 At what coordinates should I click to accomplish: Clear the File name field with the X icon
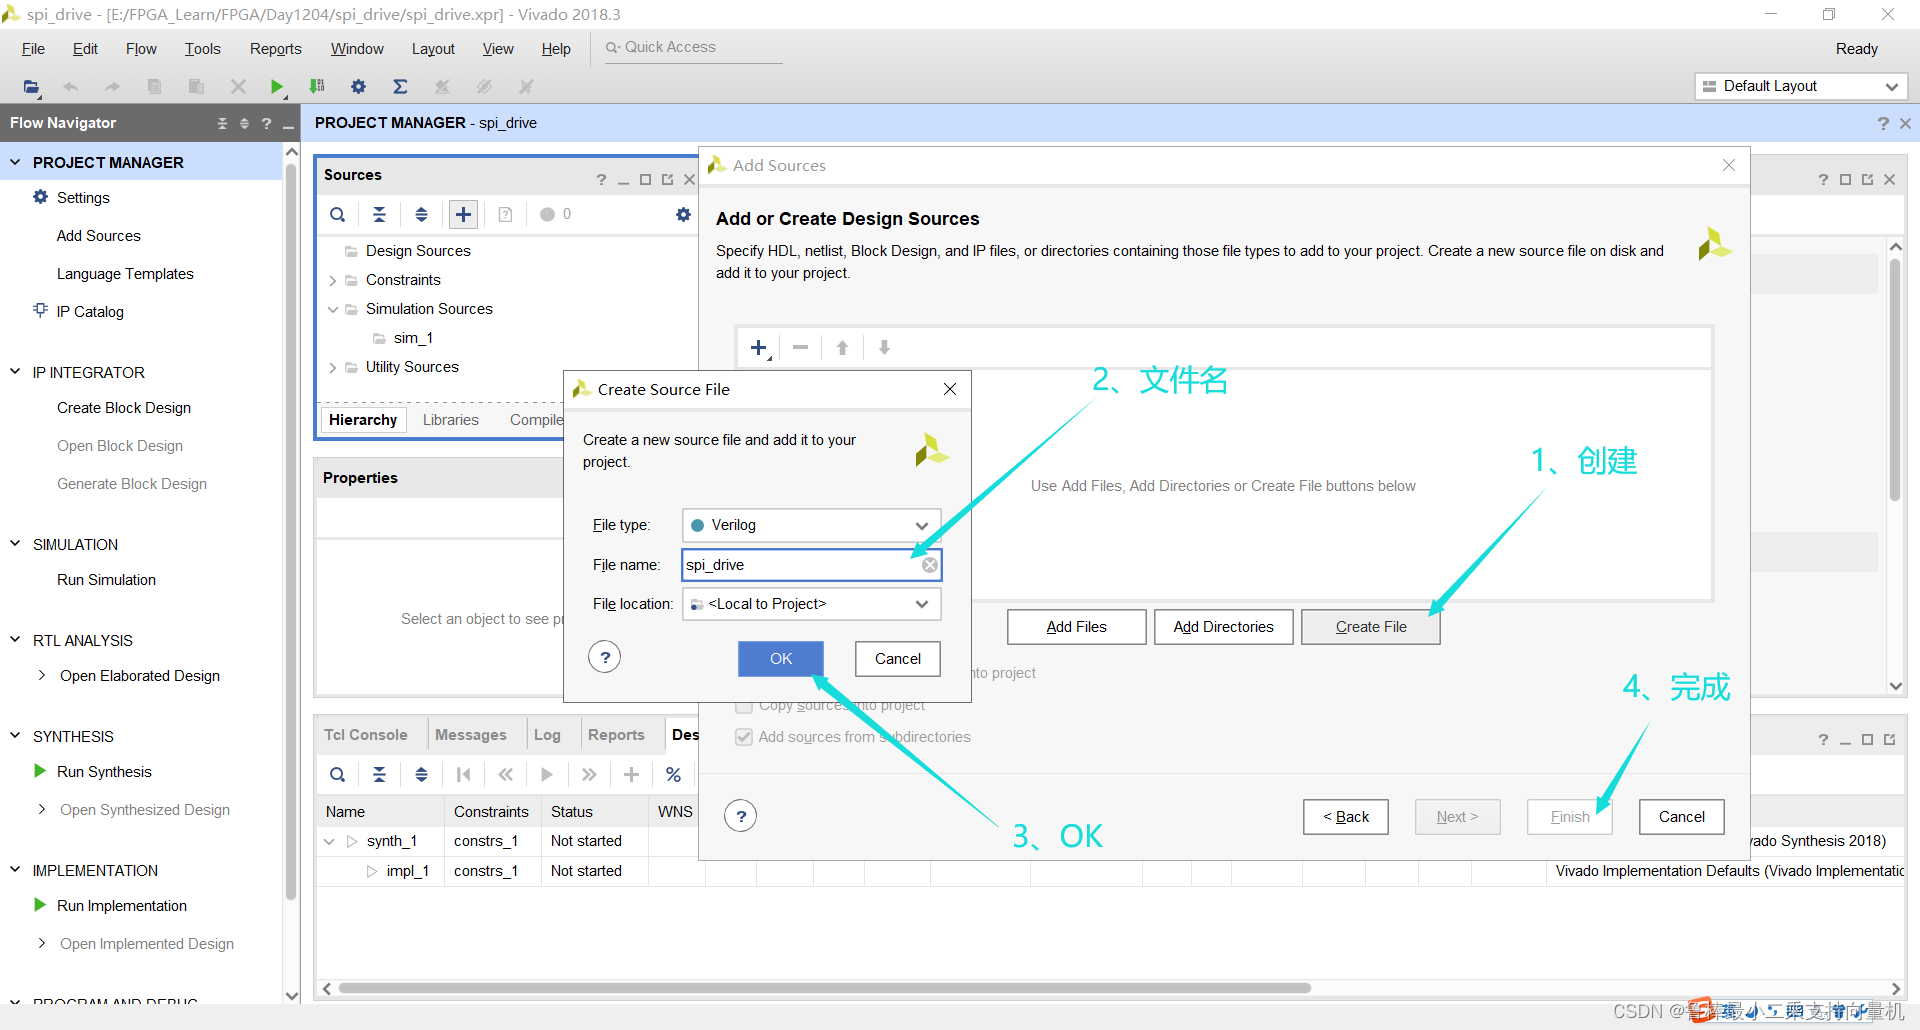coord(930,565)
